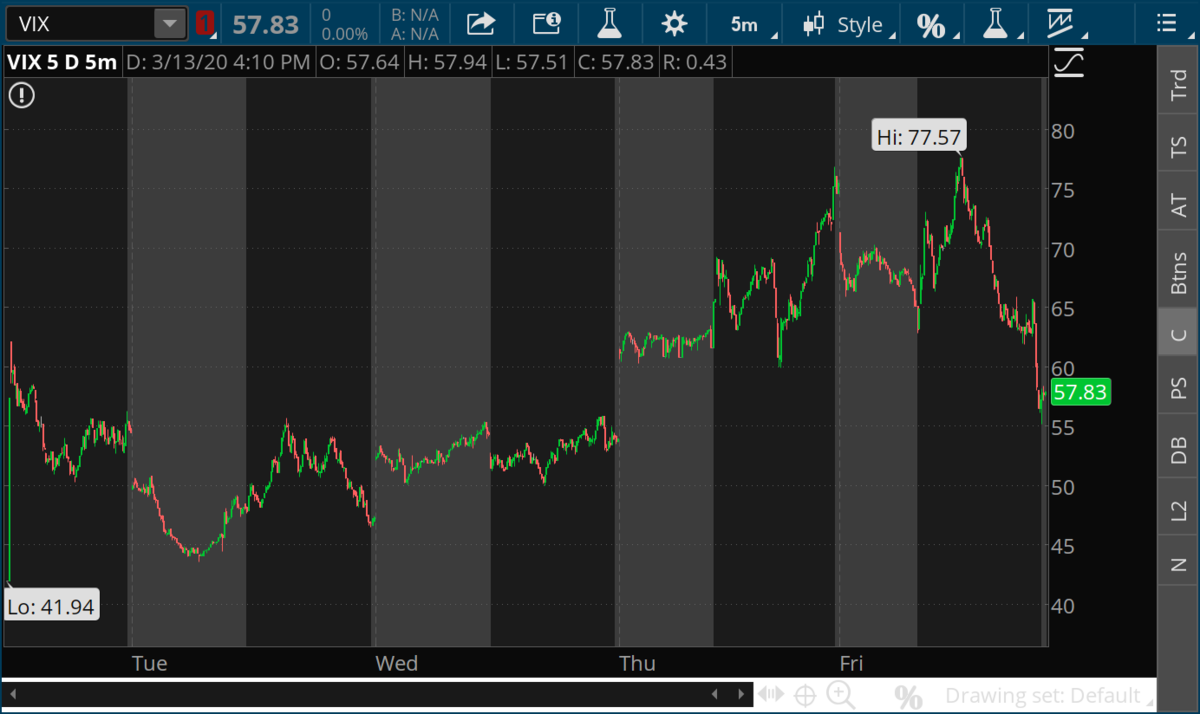Click the scroll right arrow on bottom scrollbar

point(741,694)
